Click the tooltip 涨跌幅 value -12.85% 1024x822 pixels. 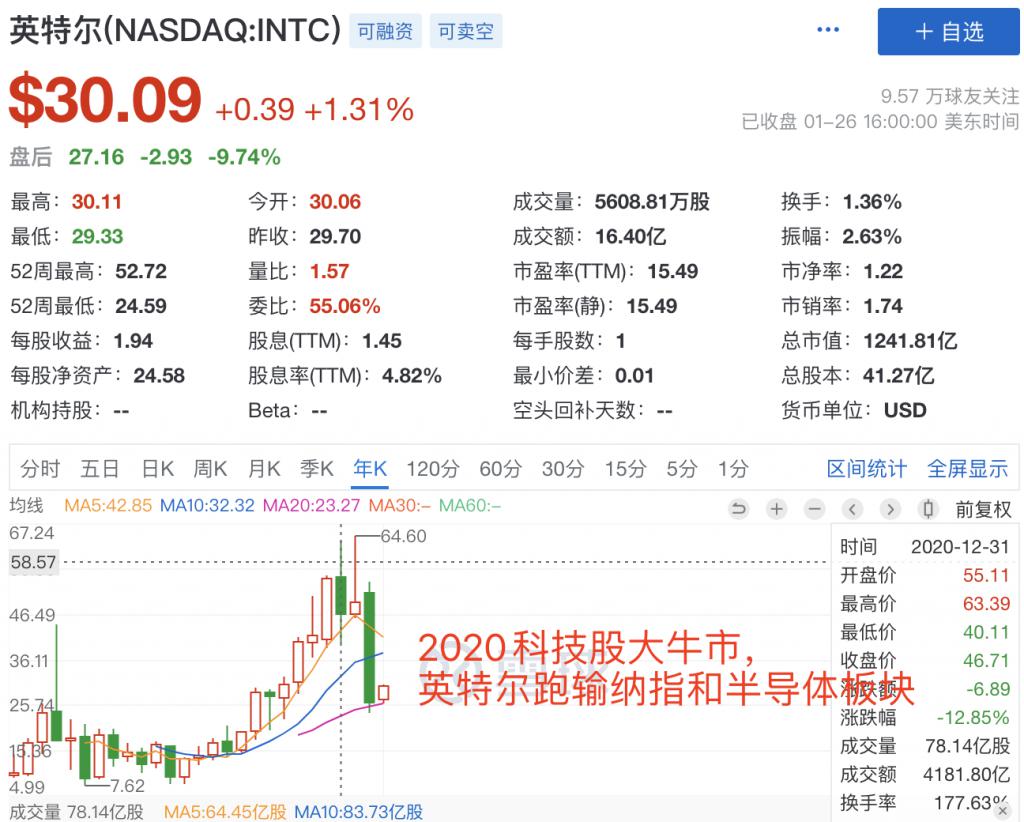973,718
